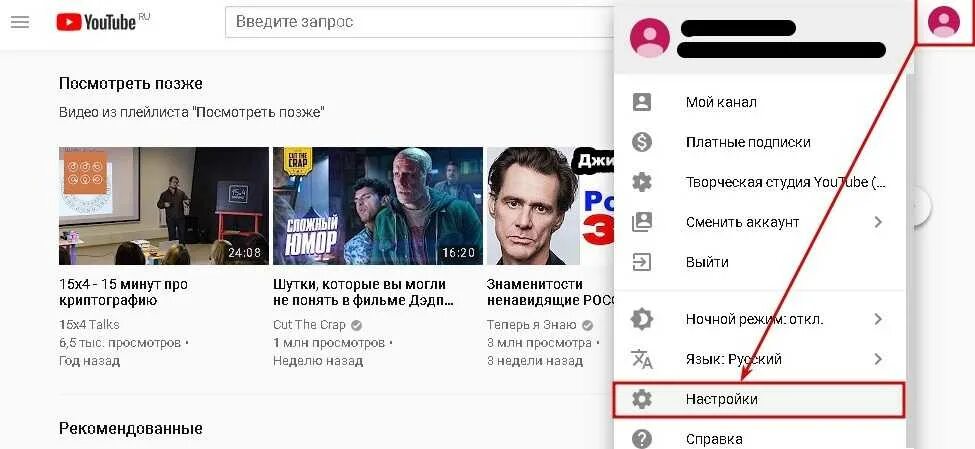Expand the Сменить аккаунт chevron

[x=878, y=222]
